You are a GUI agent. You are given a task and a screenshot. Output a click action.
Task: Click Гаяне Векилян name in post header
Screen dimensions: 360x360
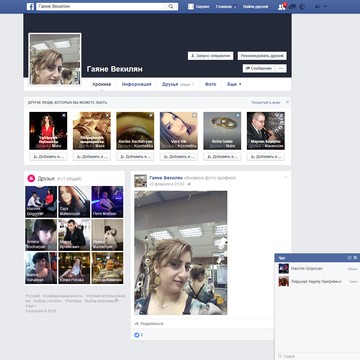point(166,178)
